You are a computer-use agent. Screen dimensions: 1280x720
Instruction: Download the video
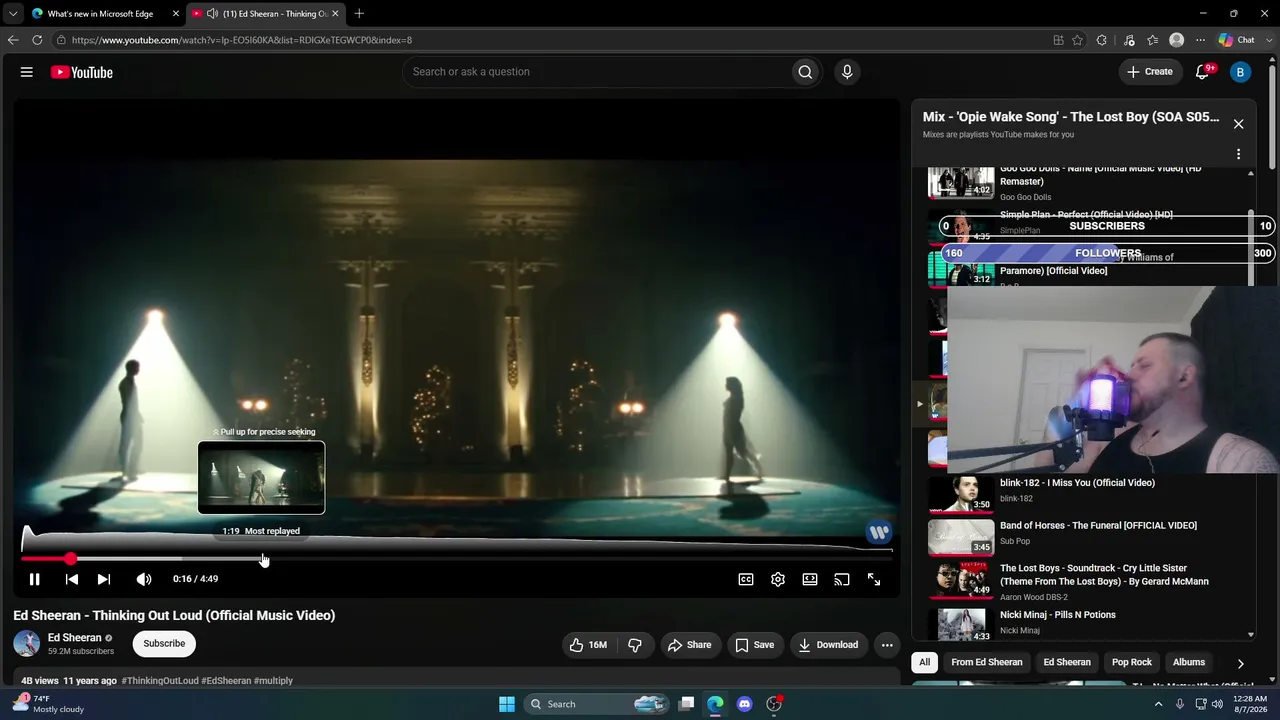(828, 645)
